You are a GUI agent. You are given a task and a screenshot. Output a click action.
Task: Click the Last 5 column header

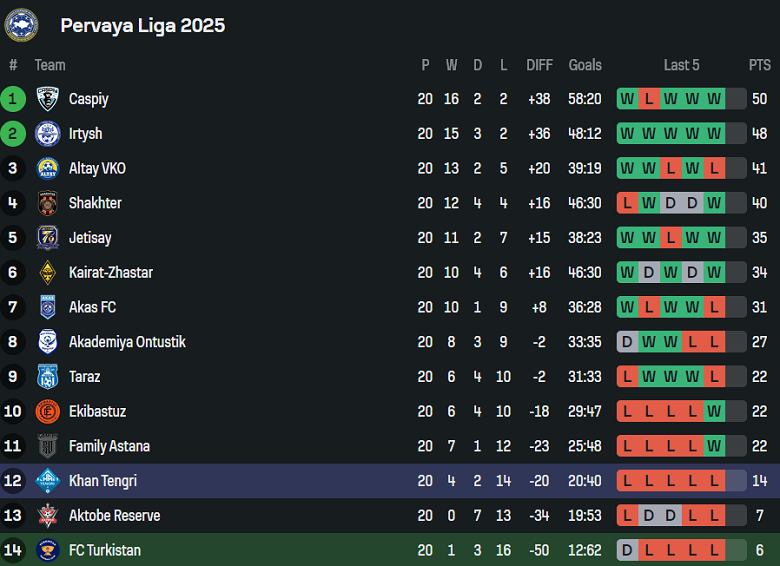pyautogui.click(x=681, y=65)
